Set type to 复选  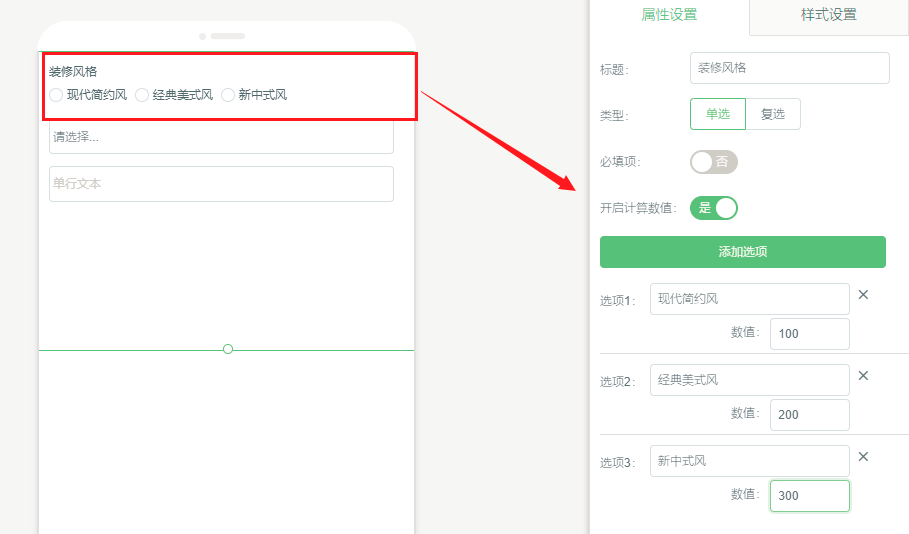[x=773, y=114]
